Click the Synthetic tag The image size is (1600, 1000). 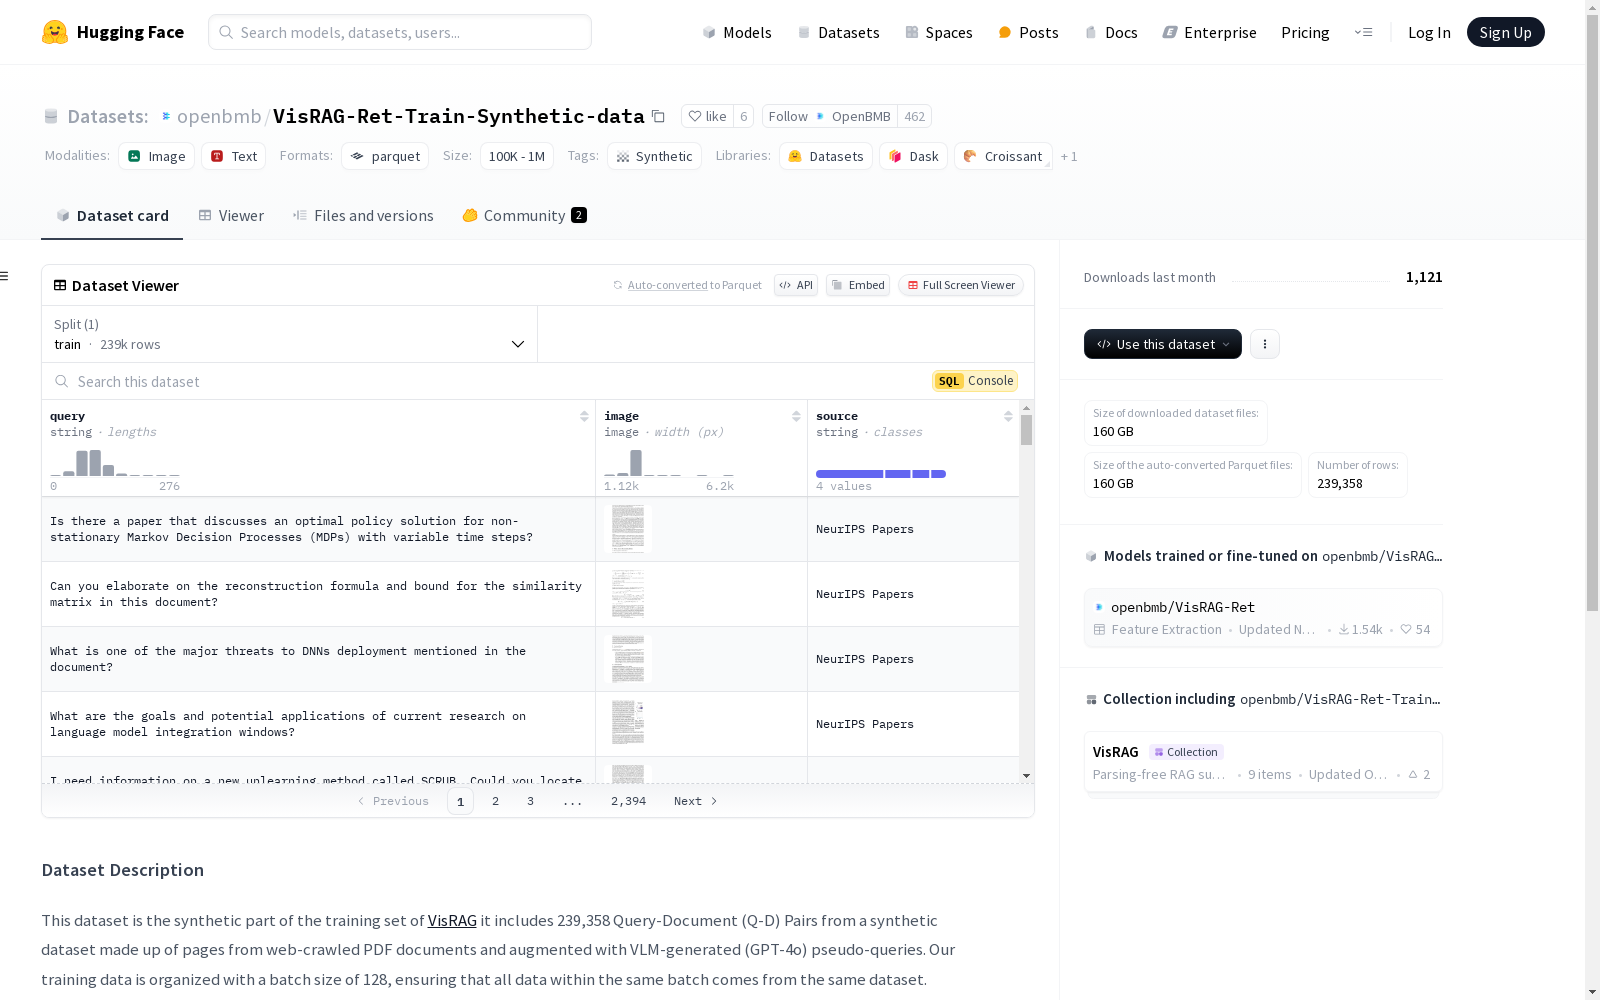coord(654,156)
